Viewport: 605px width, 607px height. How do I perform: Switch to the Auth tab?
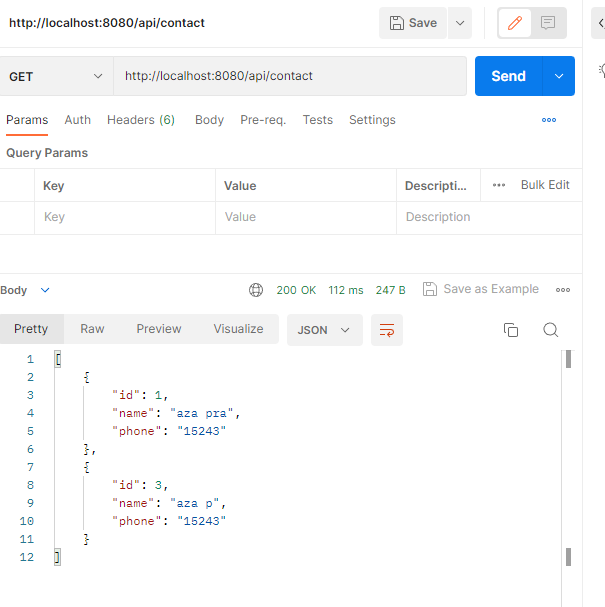tap(77, 120)
